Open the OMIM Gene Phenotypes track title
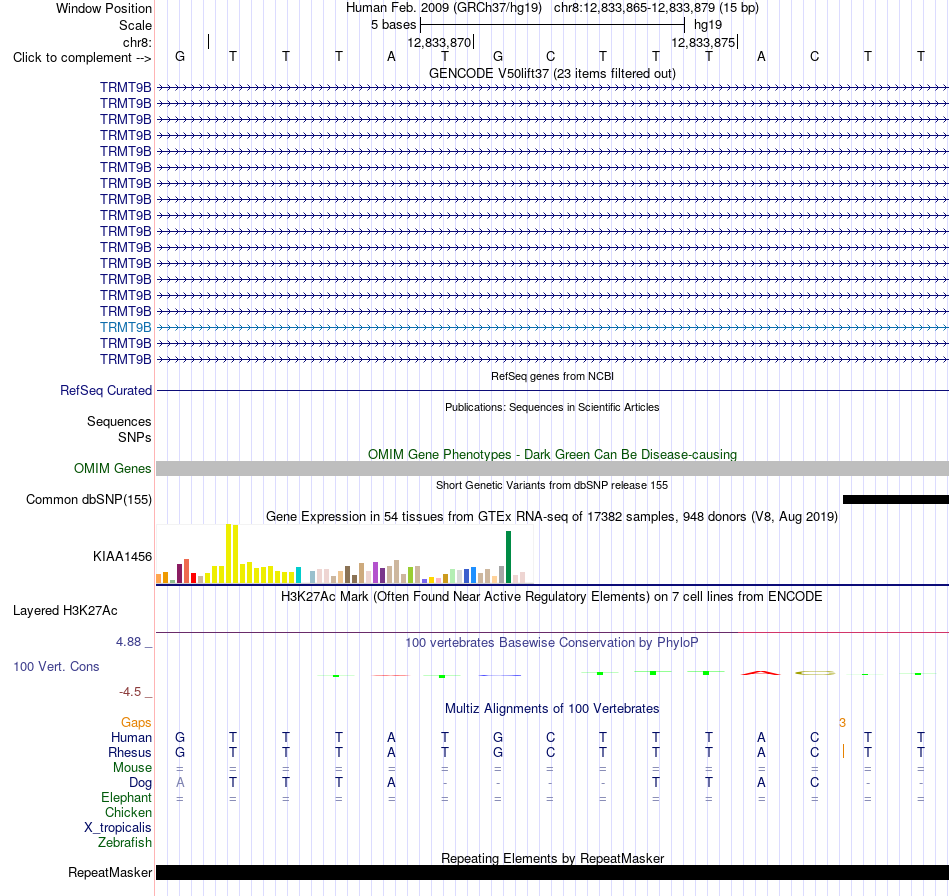Image resolution: width=950 pixels, height=896 pixels. coord(552,454)
